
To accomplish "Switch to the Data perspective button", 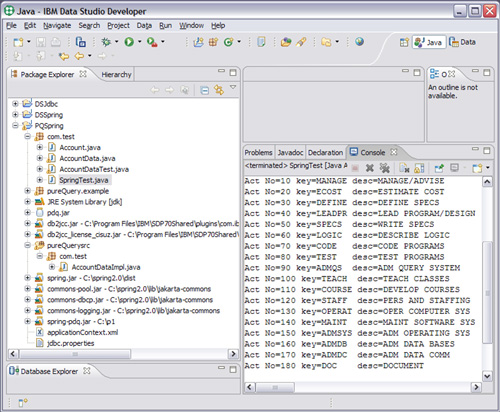I will [x=462, y=42].
